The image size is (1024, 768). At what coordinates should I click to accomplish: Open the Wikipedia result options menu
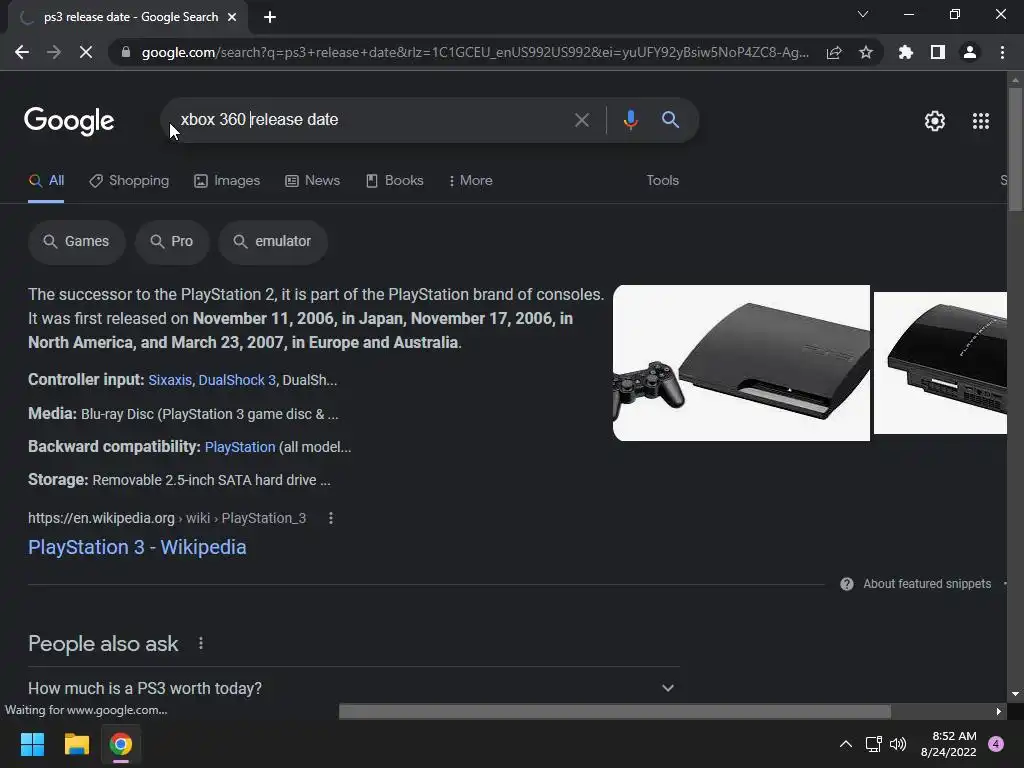pyautogui.click(x=331, y=518)
